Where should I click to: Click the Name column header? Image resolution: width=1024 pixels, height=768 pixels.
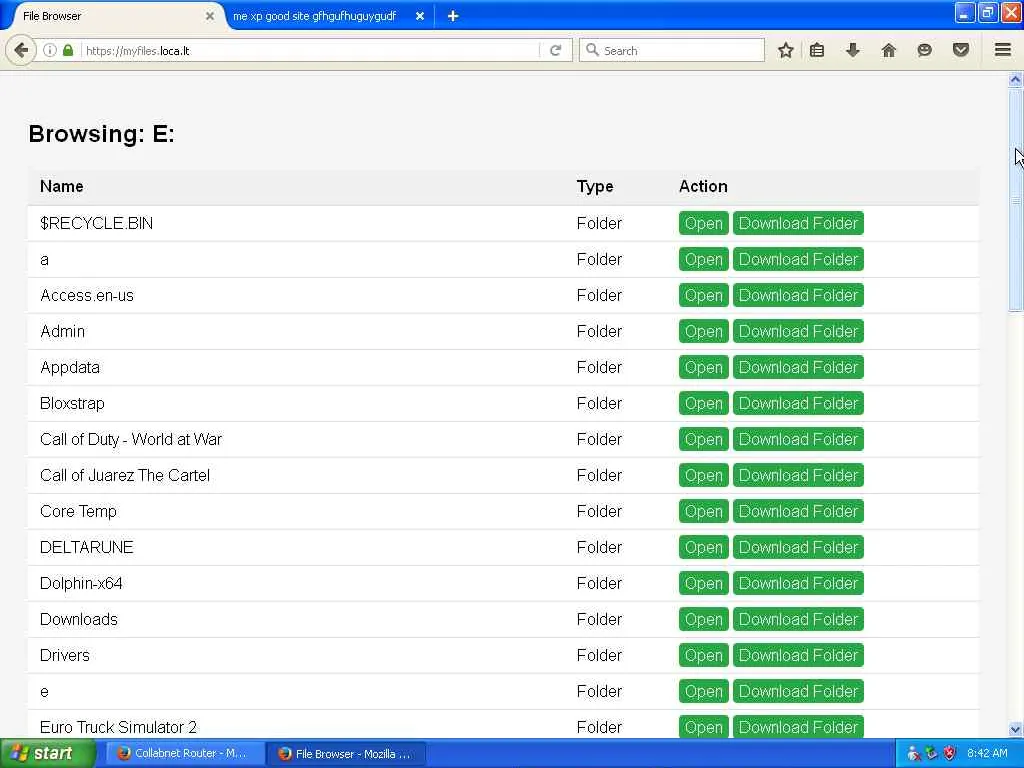click(61, 186)
